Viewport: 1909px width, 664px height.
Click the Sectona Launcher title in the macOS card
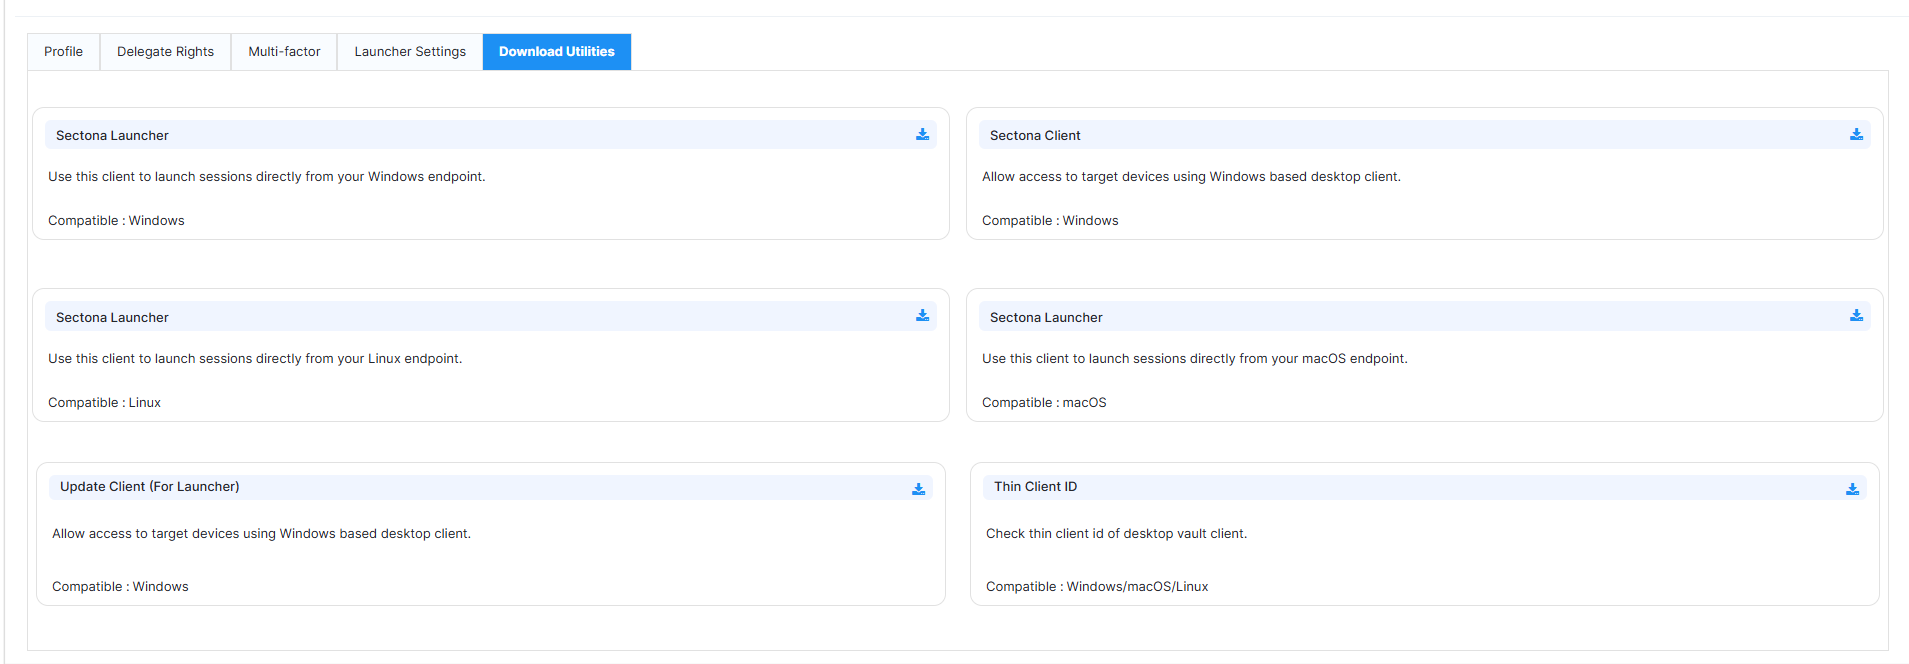(x=1046, y=318)
